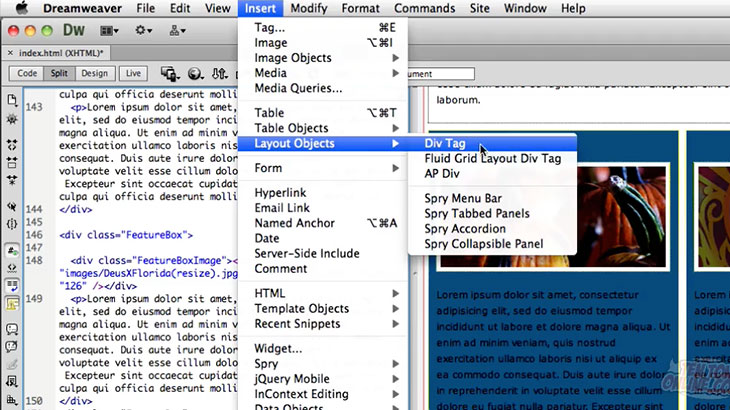Image resolution: width=730 pixels, height=410 pixels.
Task: Select Tag... from Insert menu
Action: (x=323, y=28)
